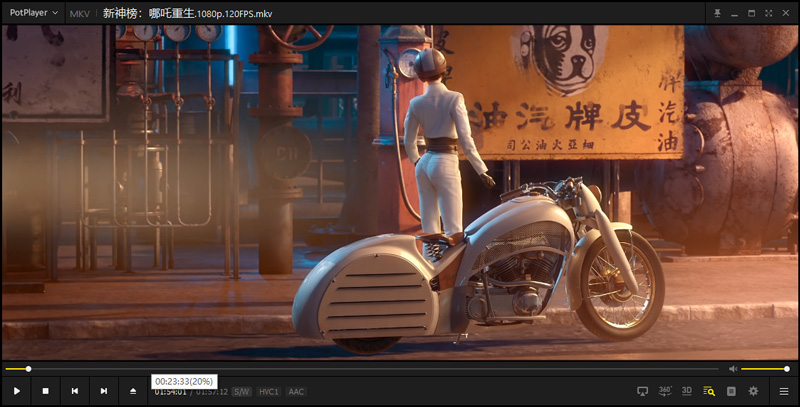
Task: Click the yellow volume slider
Action: [x=765, y=369]
